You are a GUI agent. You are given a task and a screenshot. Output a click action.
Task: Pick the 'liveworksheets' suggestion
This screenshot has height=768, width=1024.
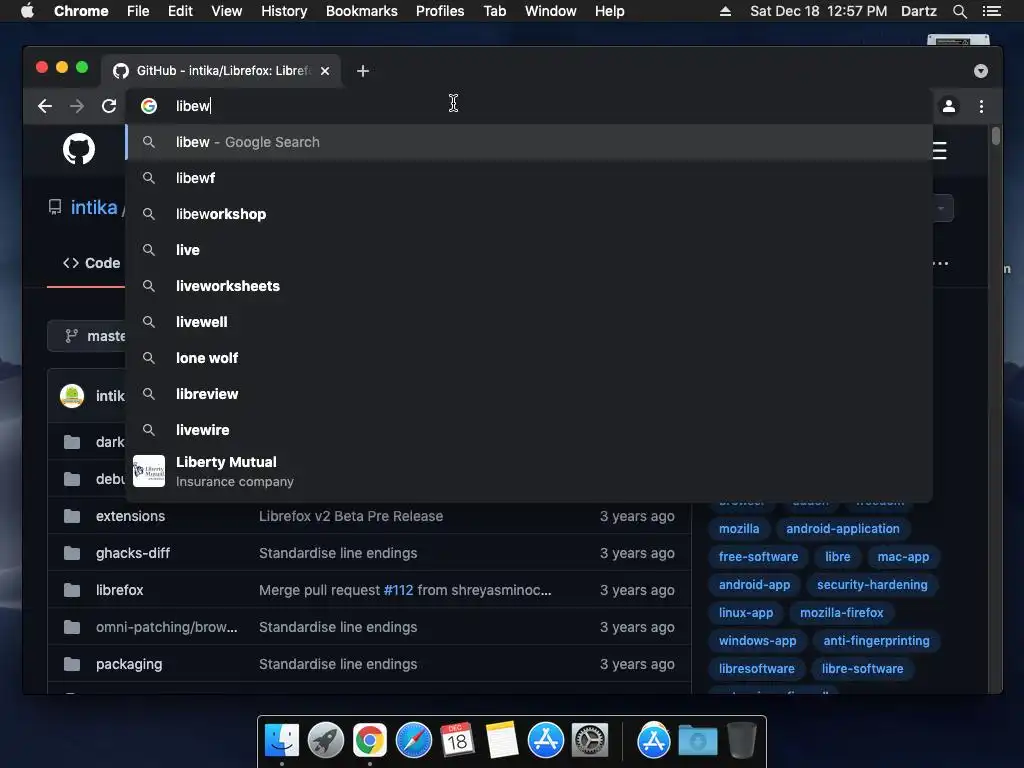tap(529, 285)
